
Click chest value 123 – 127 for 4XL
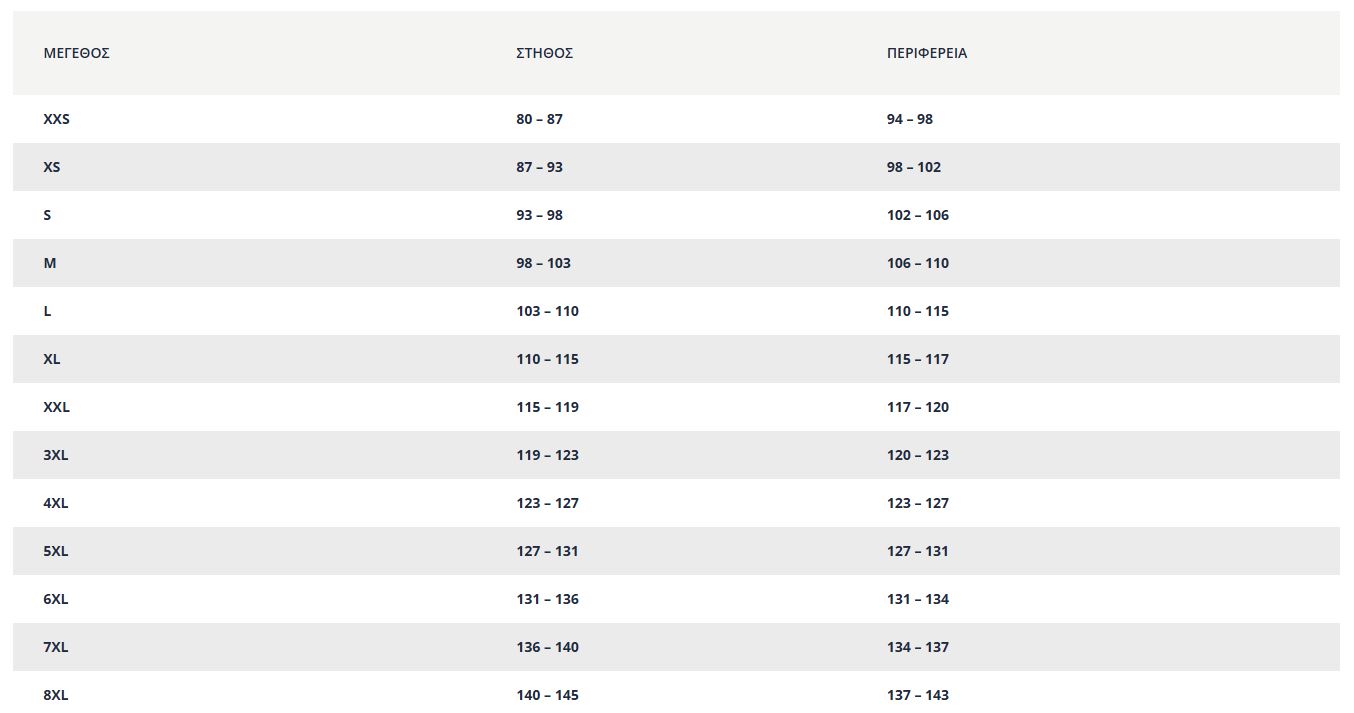[547, 503]
